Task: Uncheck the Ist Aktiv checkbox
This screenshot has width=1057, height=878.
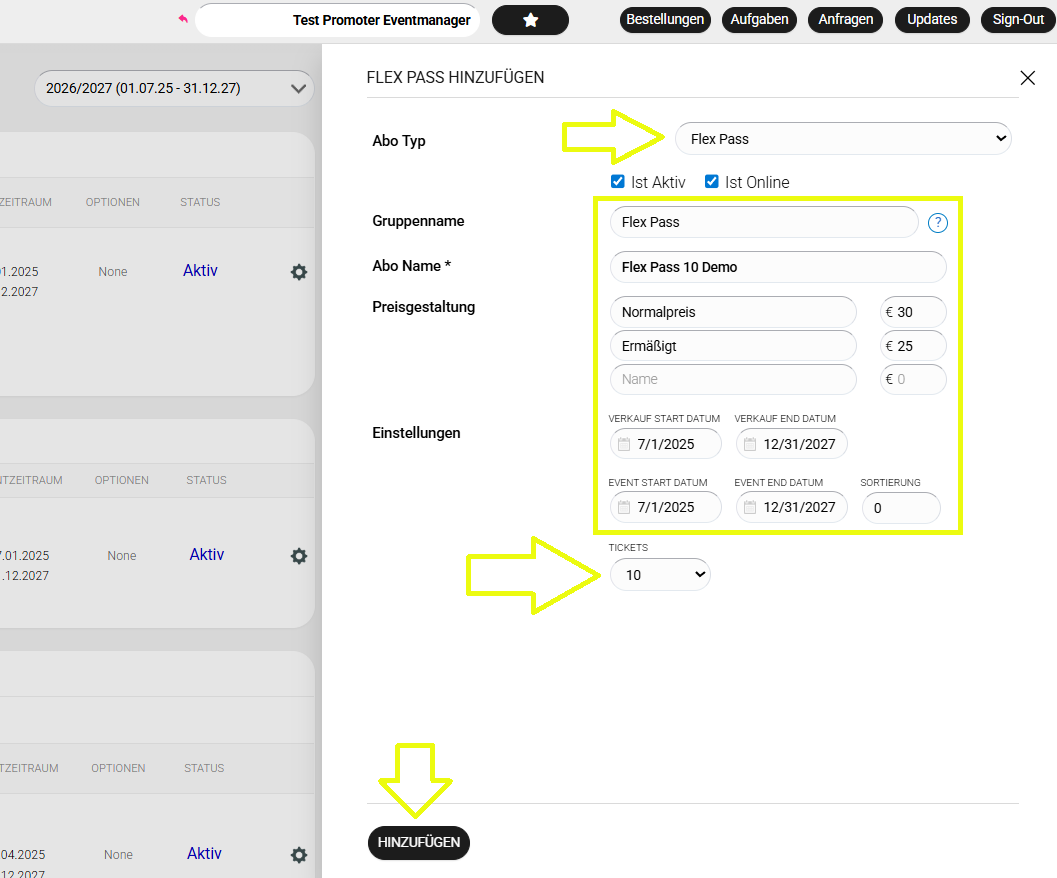Action: 618,182
